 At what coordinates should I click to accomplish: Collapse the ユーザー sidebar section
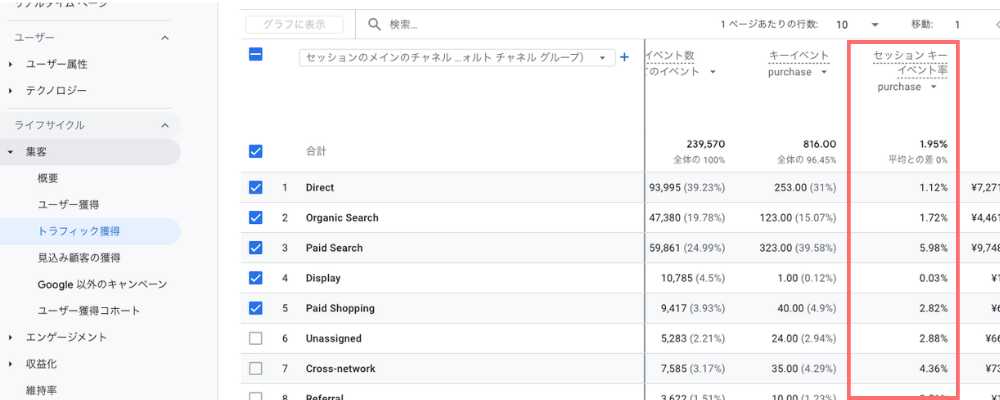(x=165, y=38)
